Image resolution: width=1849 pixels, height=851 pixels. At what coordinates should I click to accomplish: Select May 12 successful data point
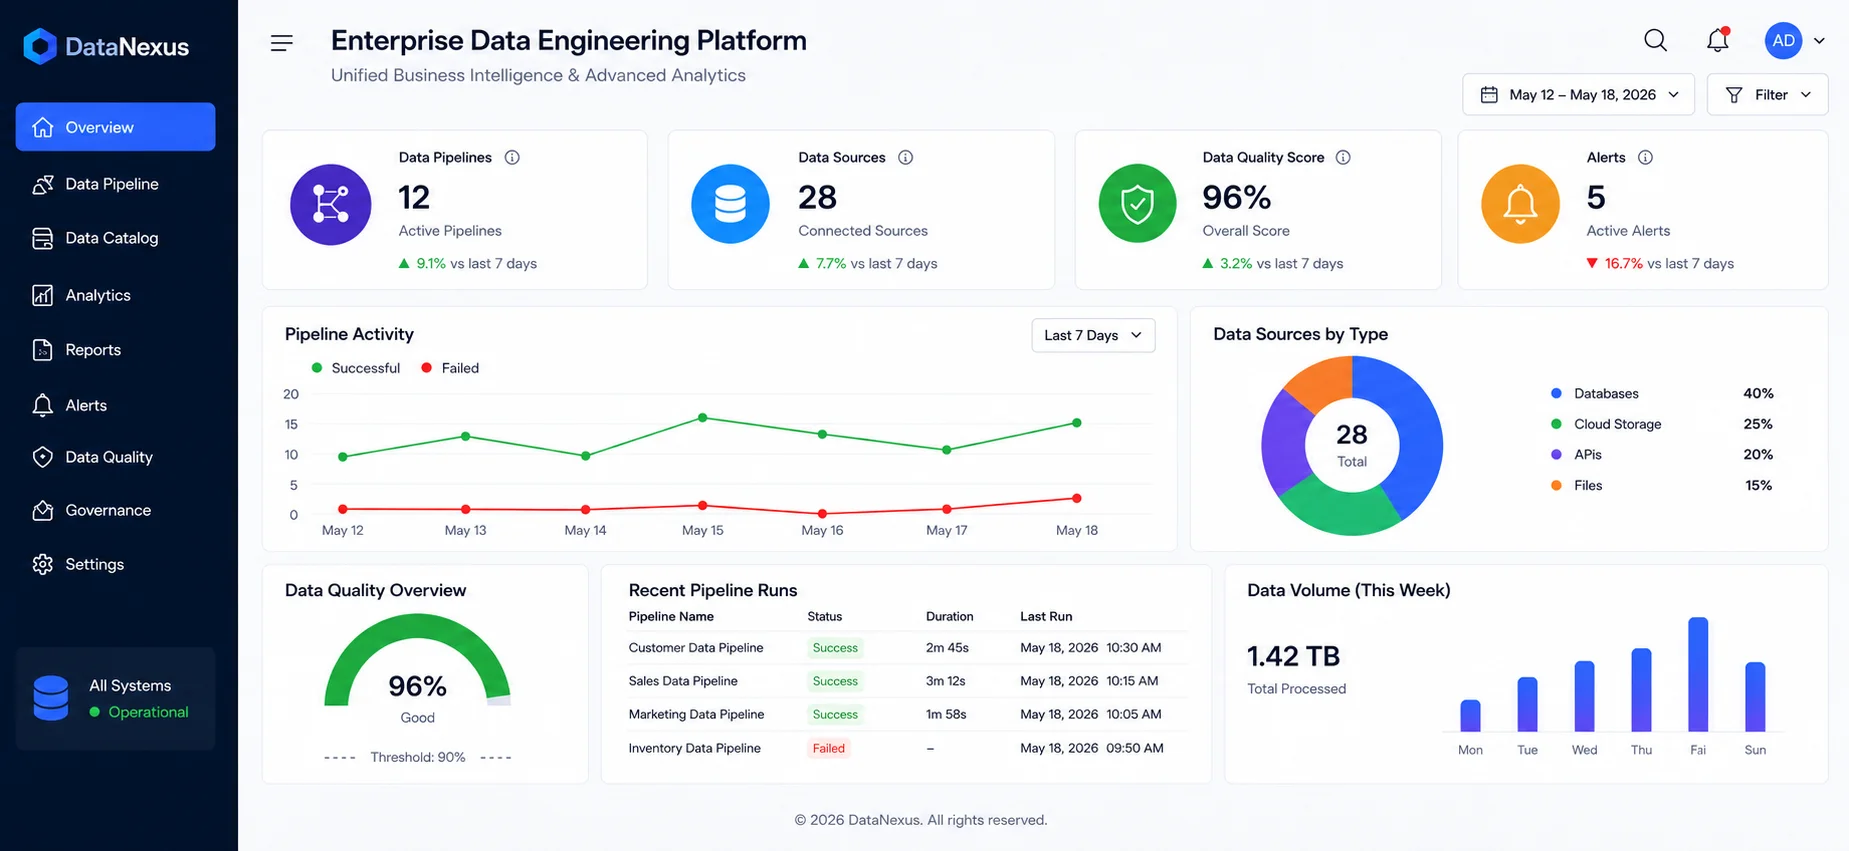click(343, 457)
